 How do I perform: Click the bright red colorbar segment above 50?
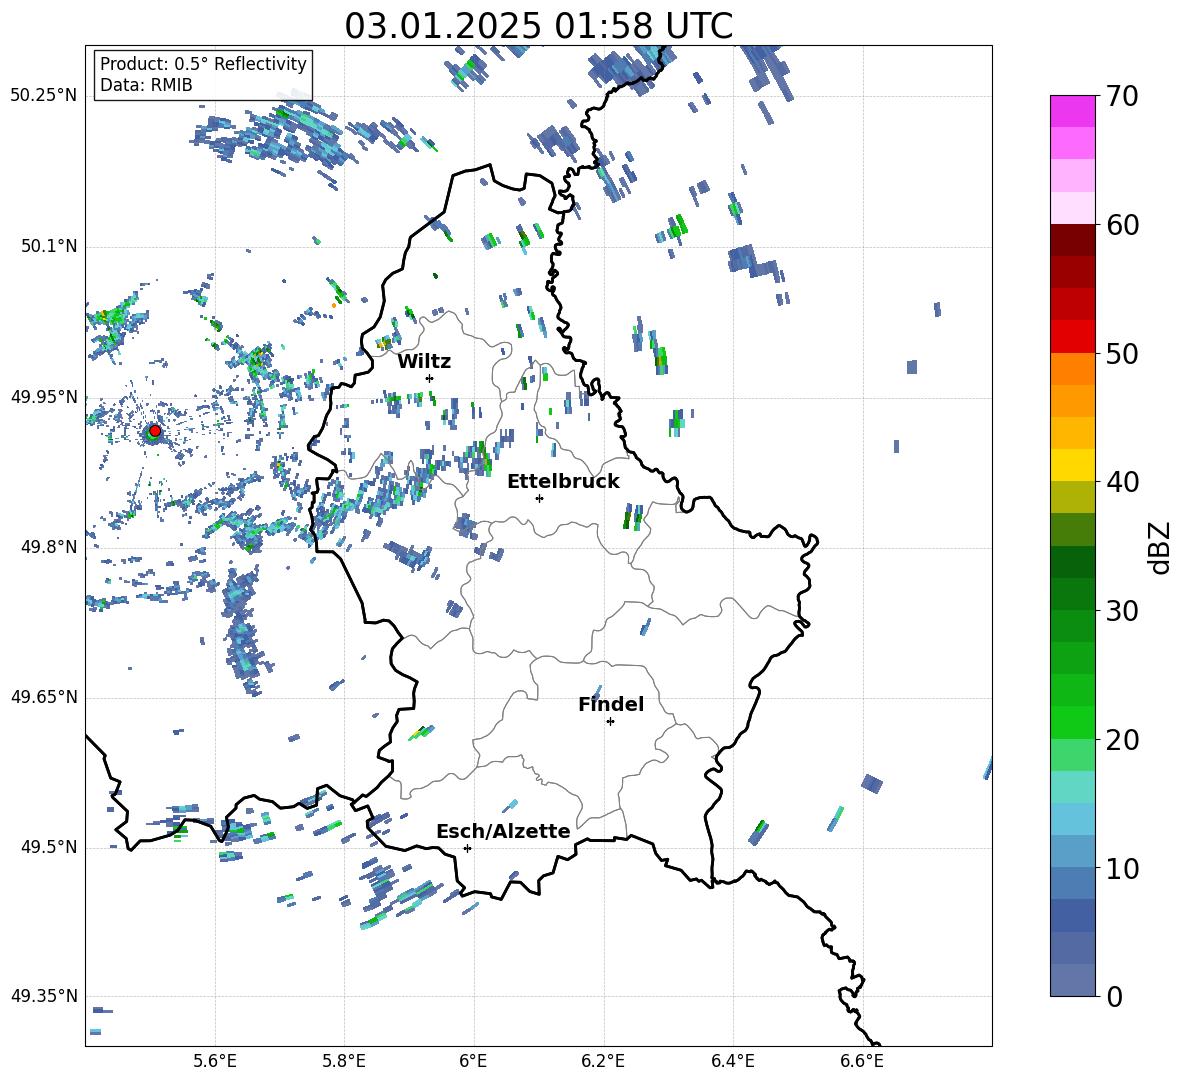coord(1072,337)
